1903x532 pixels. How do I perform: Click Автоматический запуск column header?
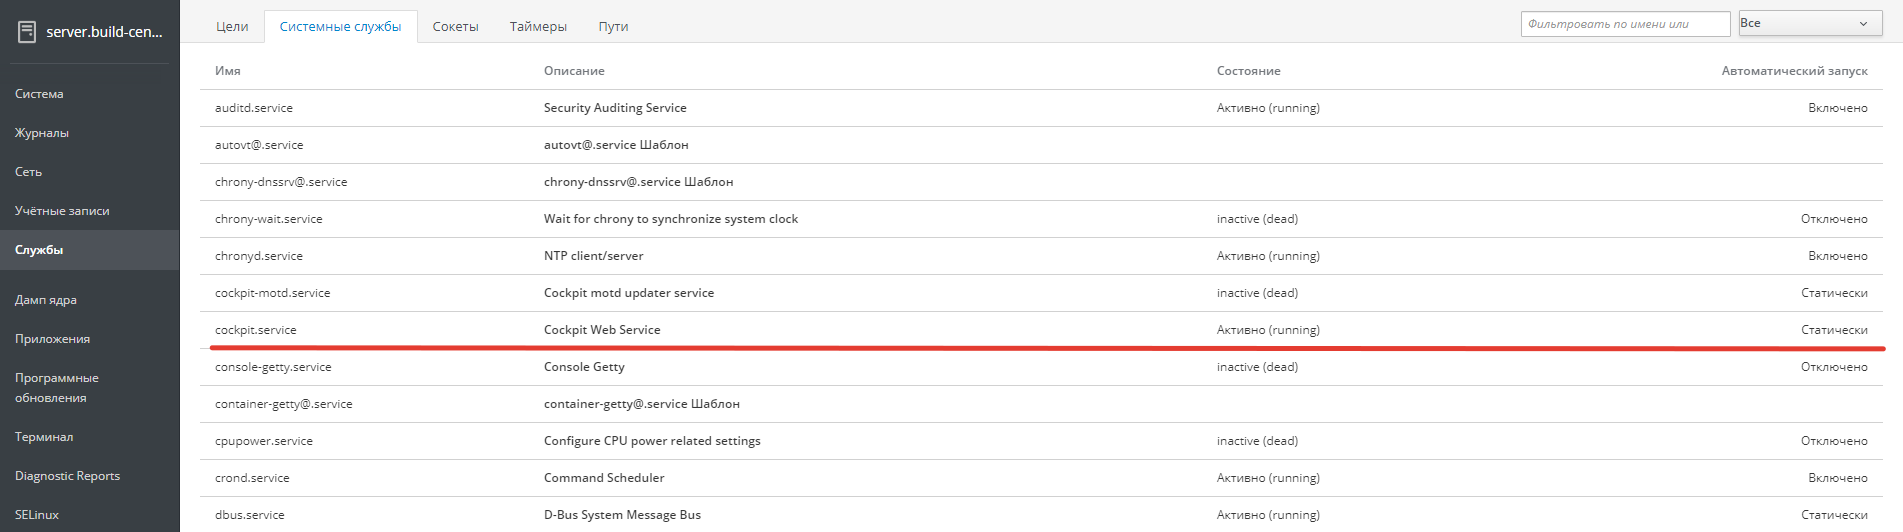click(x=1795, y=71)
